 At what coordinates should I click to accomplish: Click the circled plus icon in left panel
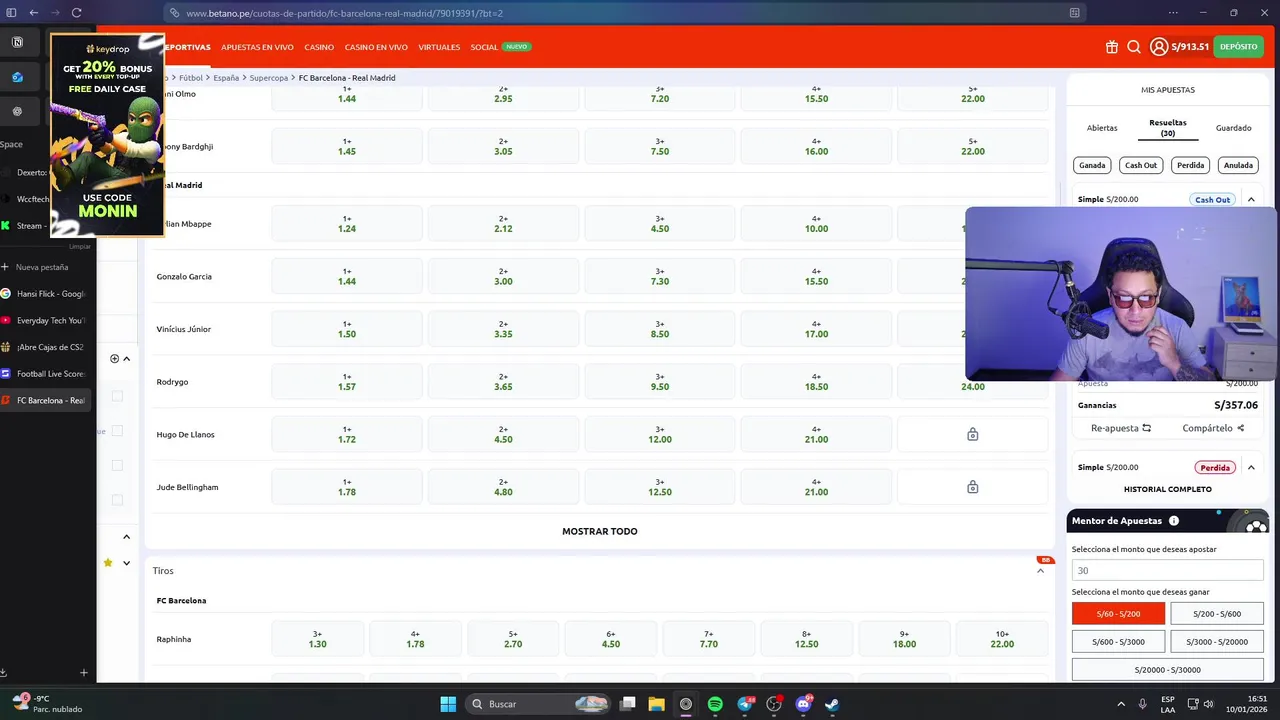coord(114,358)
